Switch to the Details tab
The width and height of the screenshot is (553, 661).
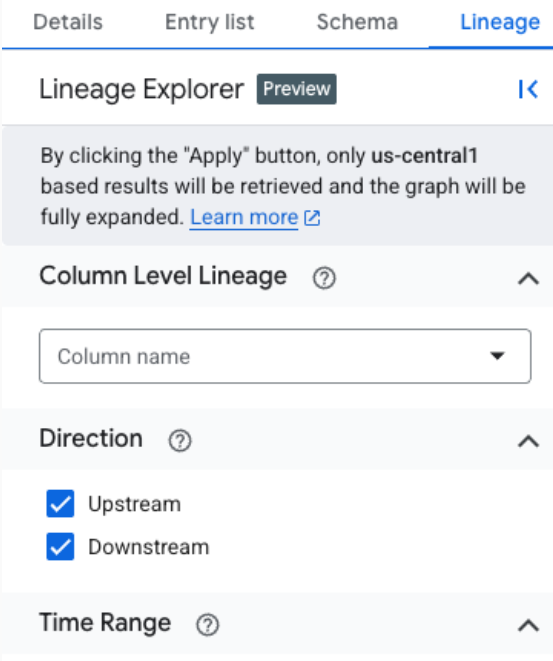pos(68,22)
